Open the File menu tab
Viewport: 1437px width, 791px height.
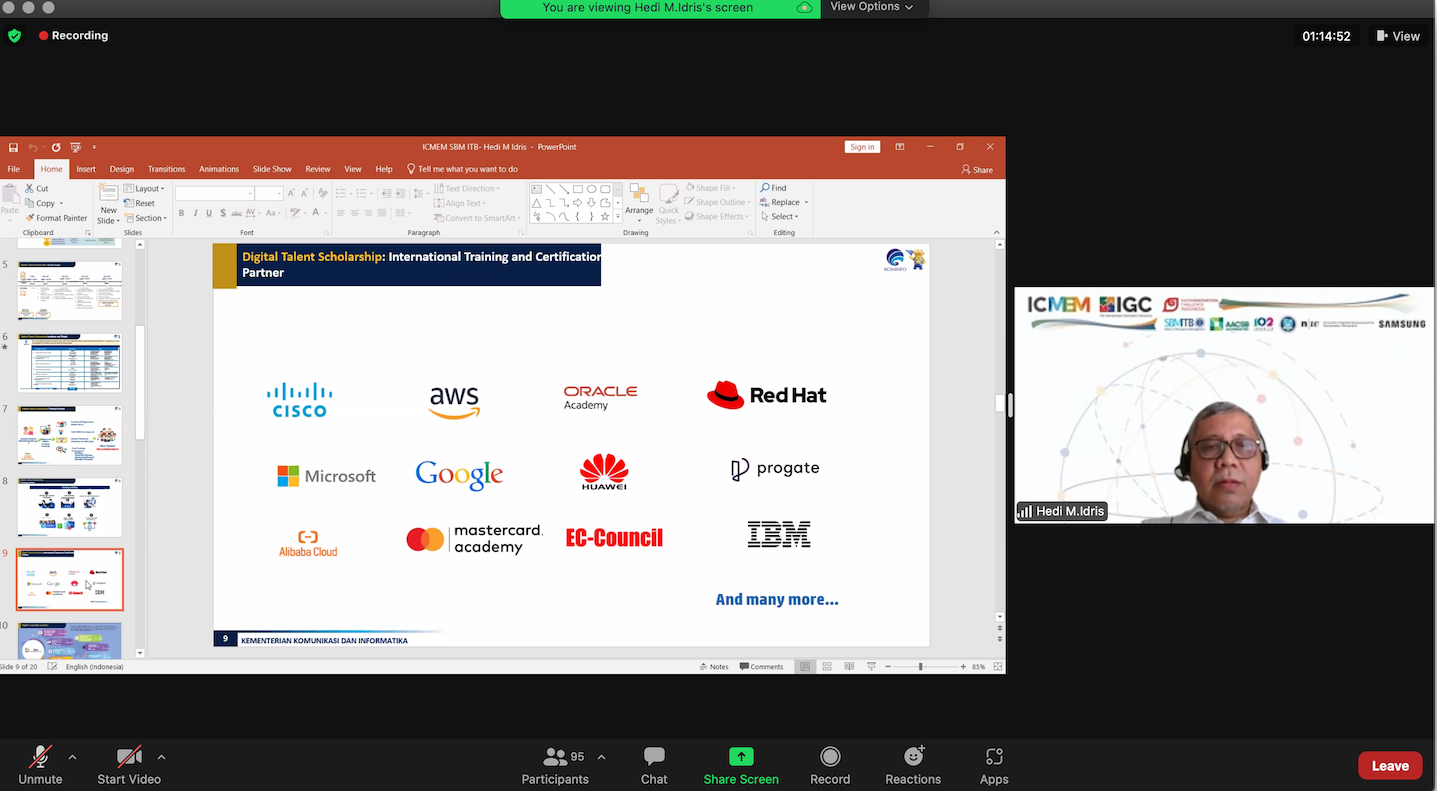tap(14, 169)
